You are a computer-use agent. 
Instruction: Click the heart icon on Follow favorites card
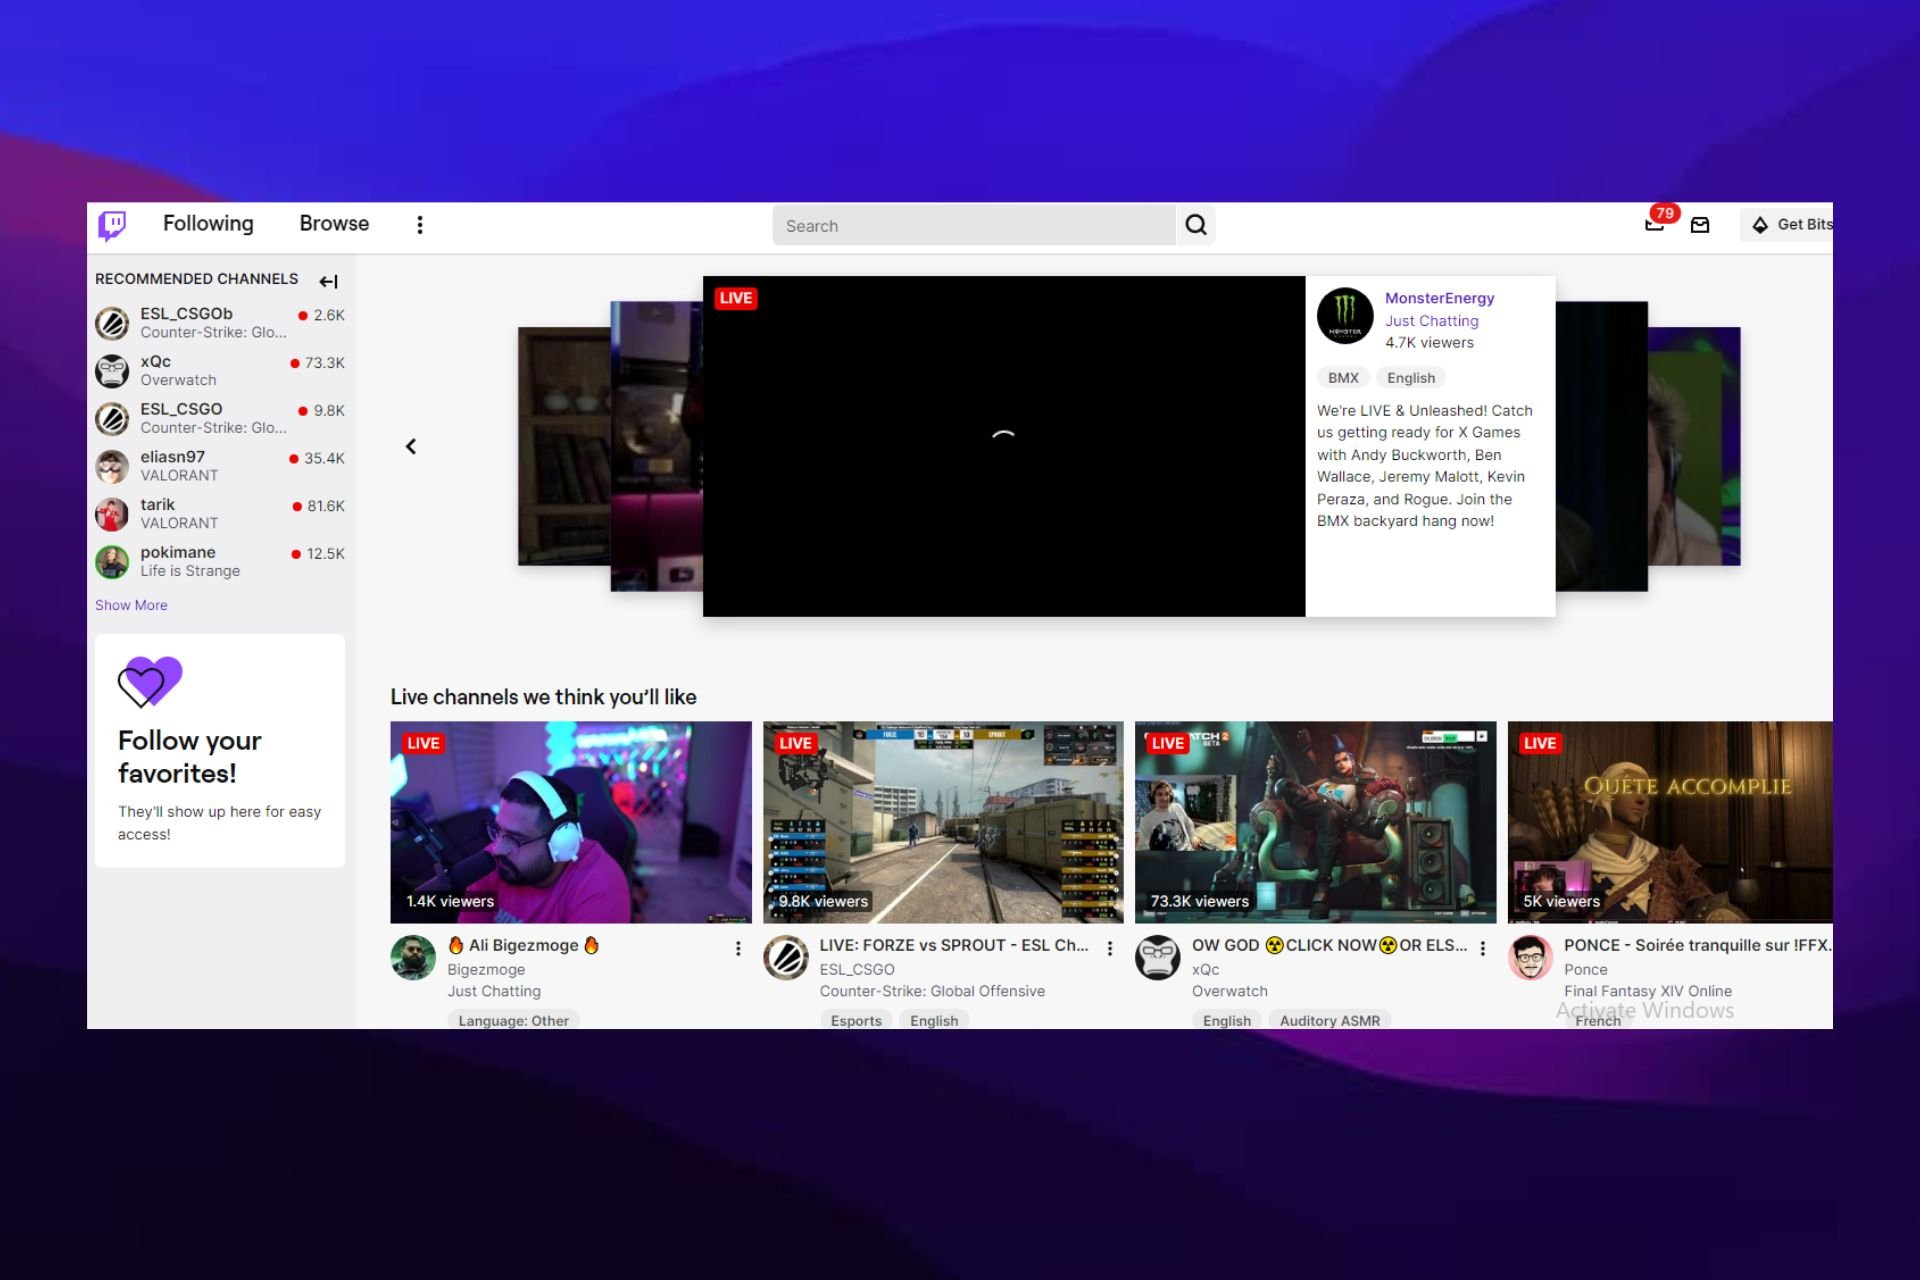coord(150,681)
